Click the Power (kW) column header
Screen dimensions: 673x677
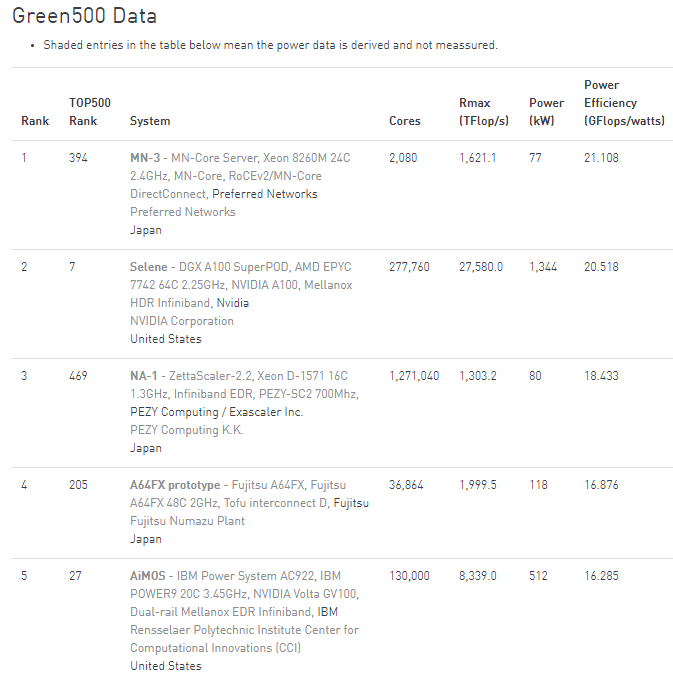pos(546,112)
